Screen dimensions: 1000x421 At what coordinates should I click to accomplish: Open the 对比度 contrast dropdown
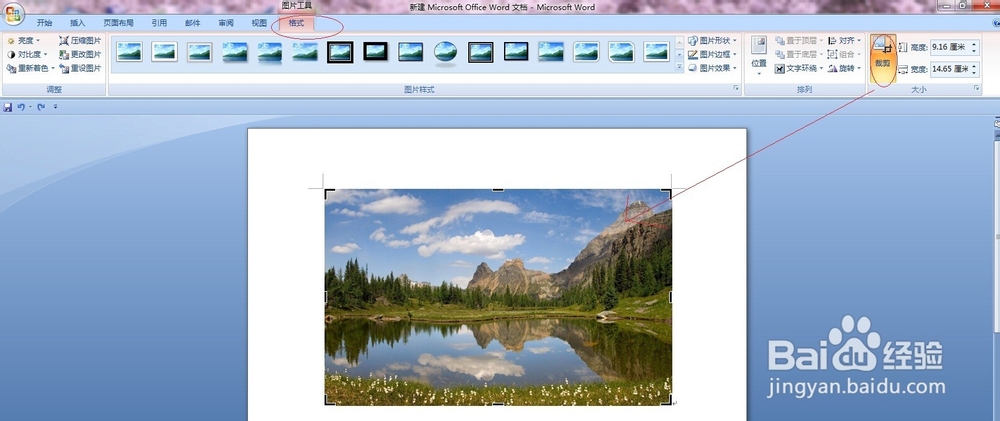point(27,54)
